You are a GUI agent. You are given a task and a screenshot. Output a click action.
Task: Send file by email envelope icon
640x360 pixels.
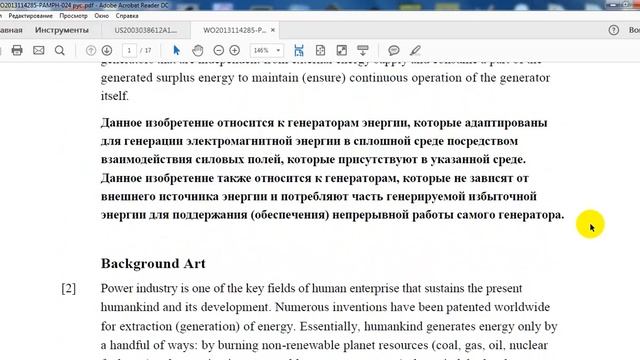[x=39, y=50]
